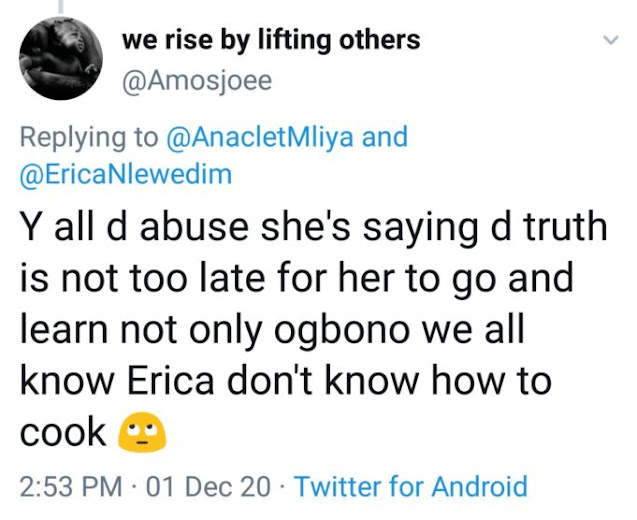Viewport: 637px width, 520px height.
Task: Open the 'we rise by lifting others' profile name
Action: [x=270, y=41]
